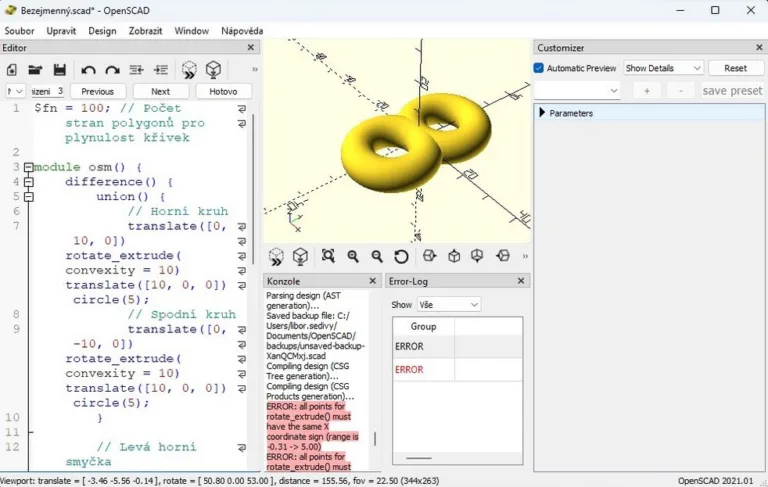The height and width of the screenshot is (487, 768).
Task: Click the save preset button
Action: point(732,91)
